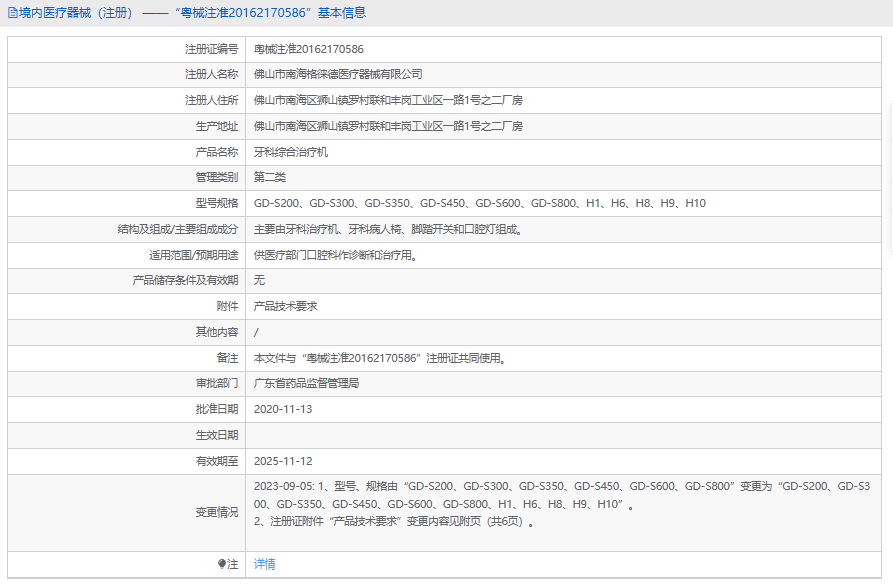Click the document icon beside the page title

[x=13, y=13]
